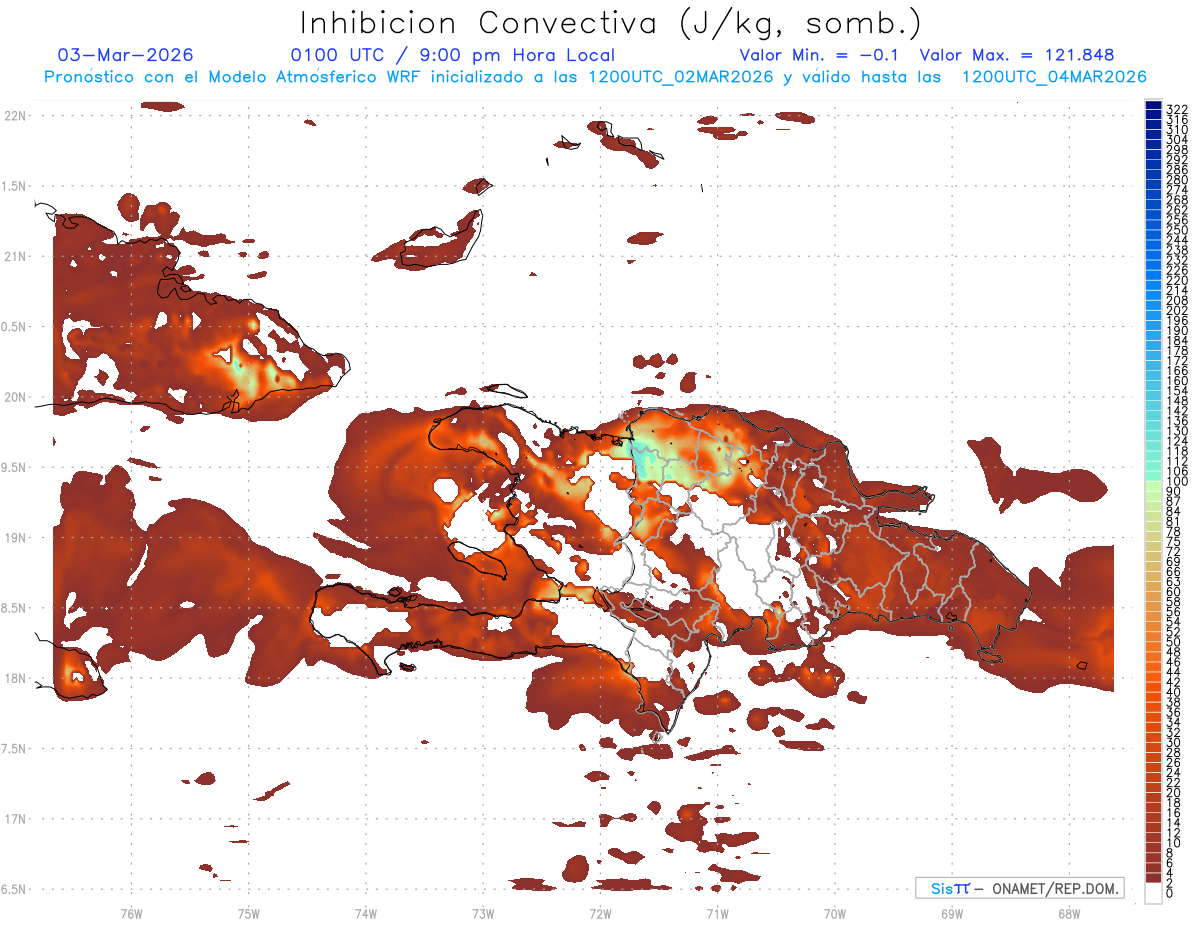Click the '322' value on the color scale
Screen dimensions: 1200x927
pyautogui.click(x=1177, y=108)
